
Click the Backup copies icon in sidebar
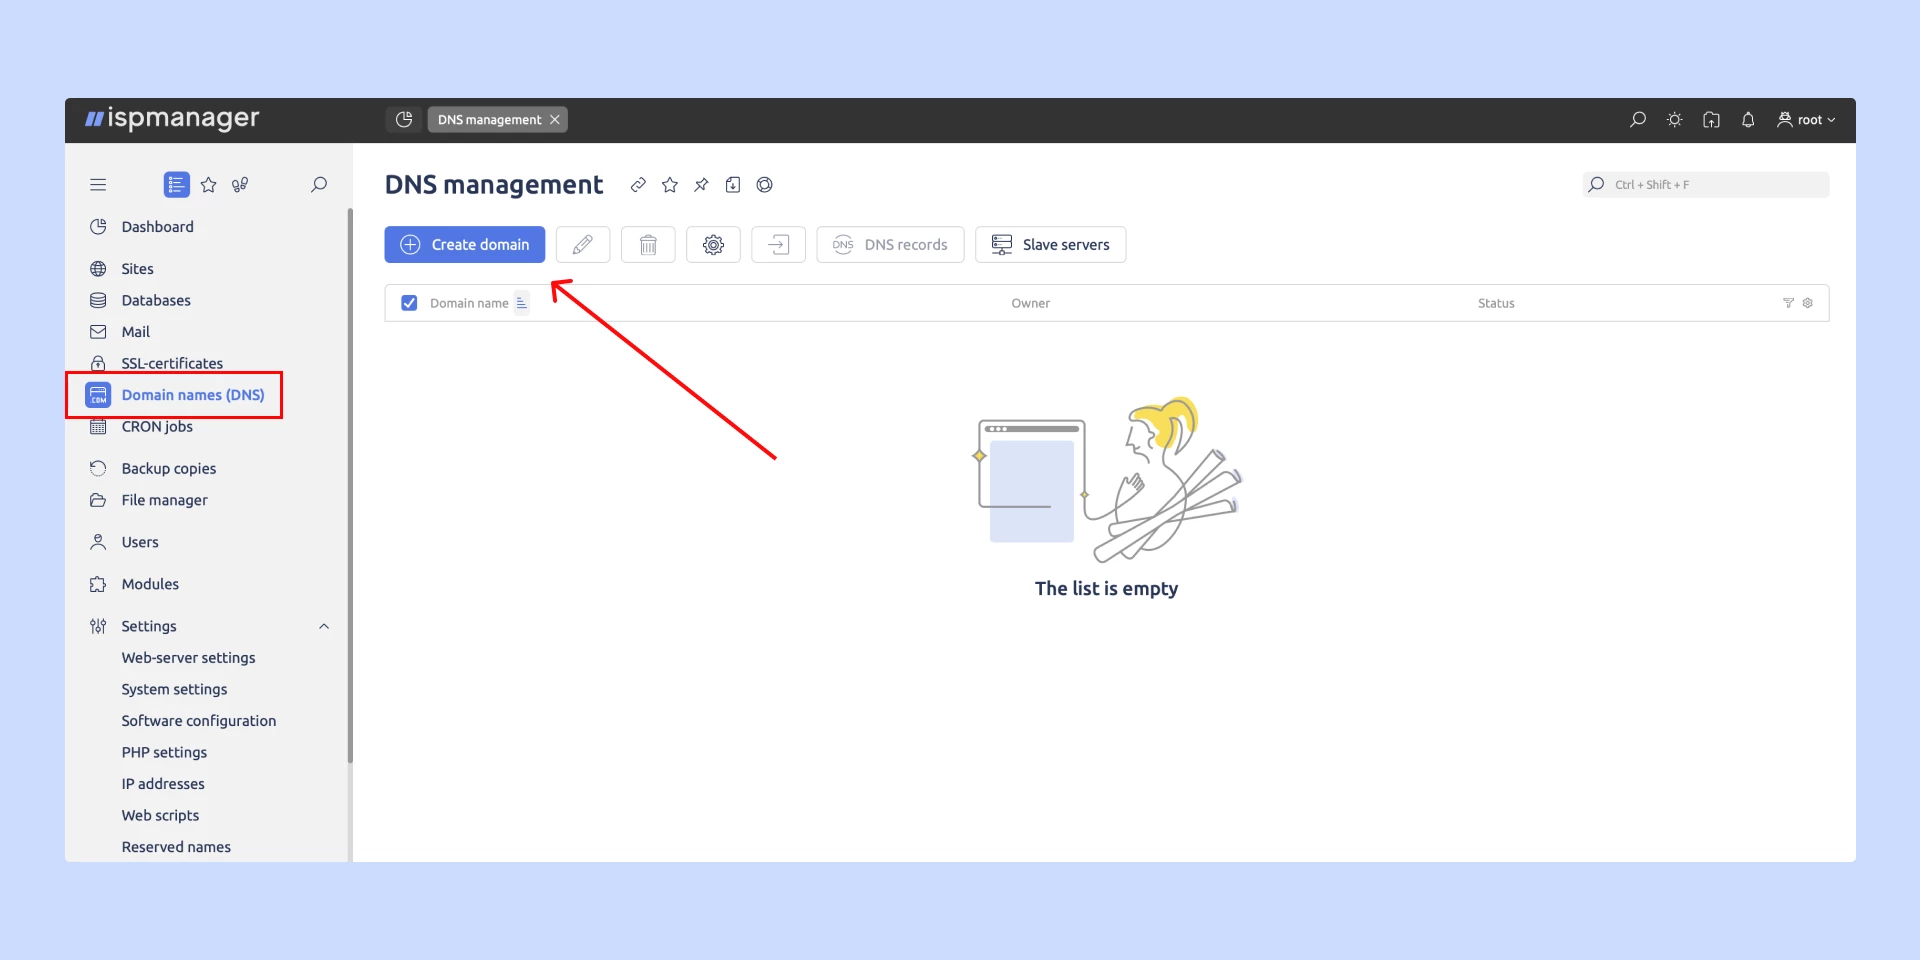click(98, 469)
